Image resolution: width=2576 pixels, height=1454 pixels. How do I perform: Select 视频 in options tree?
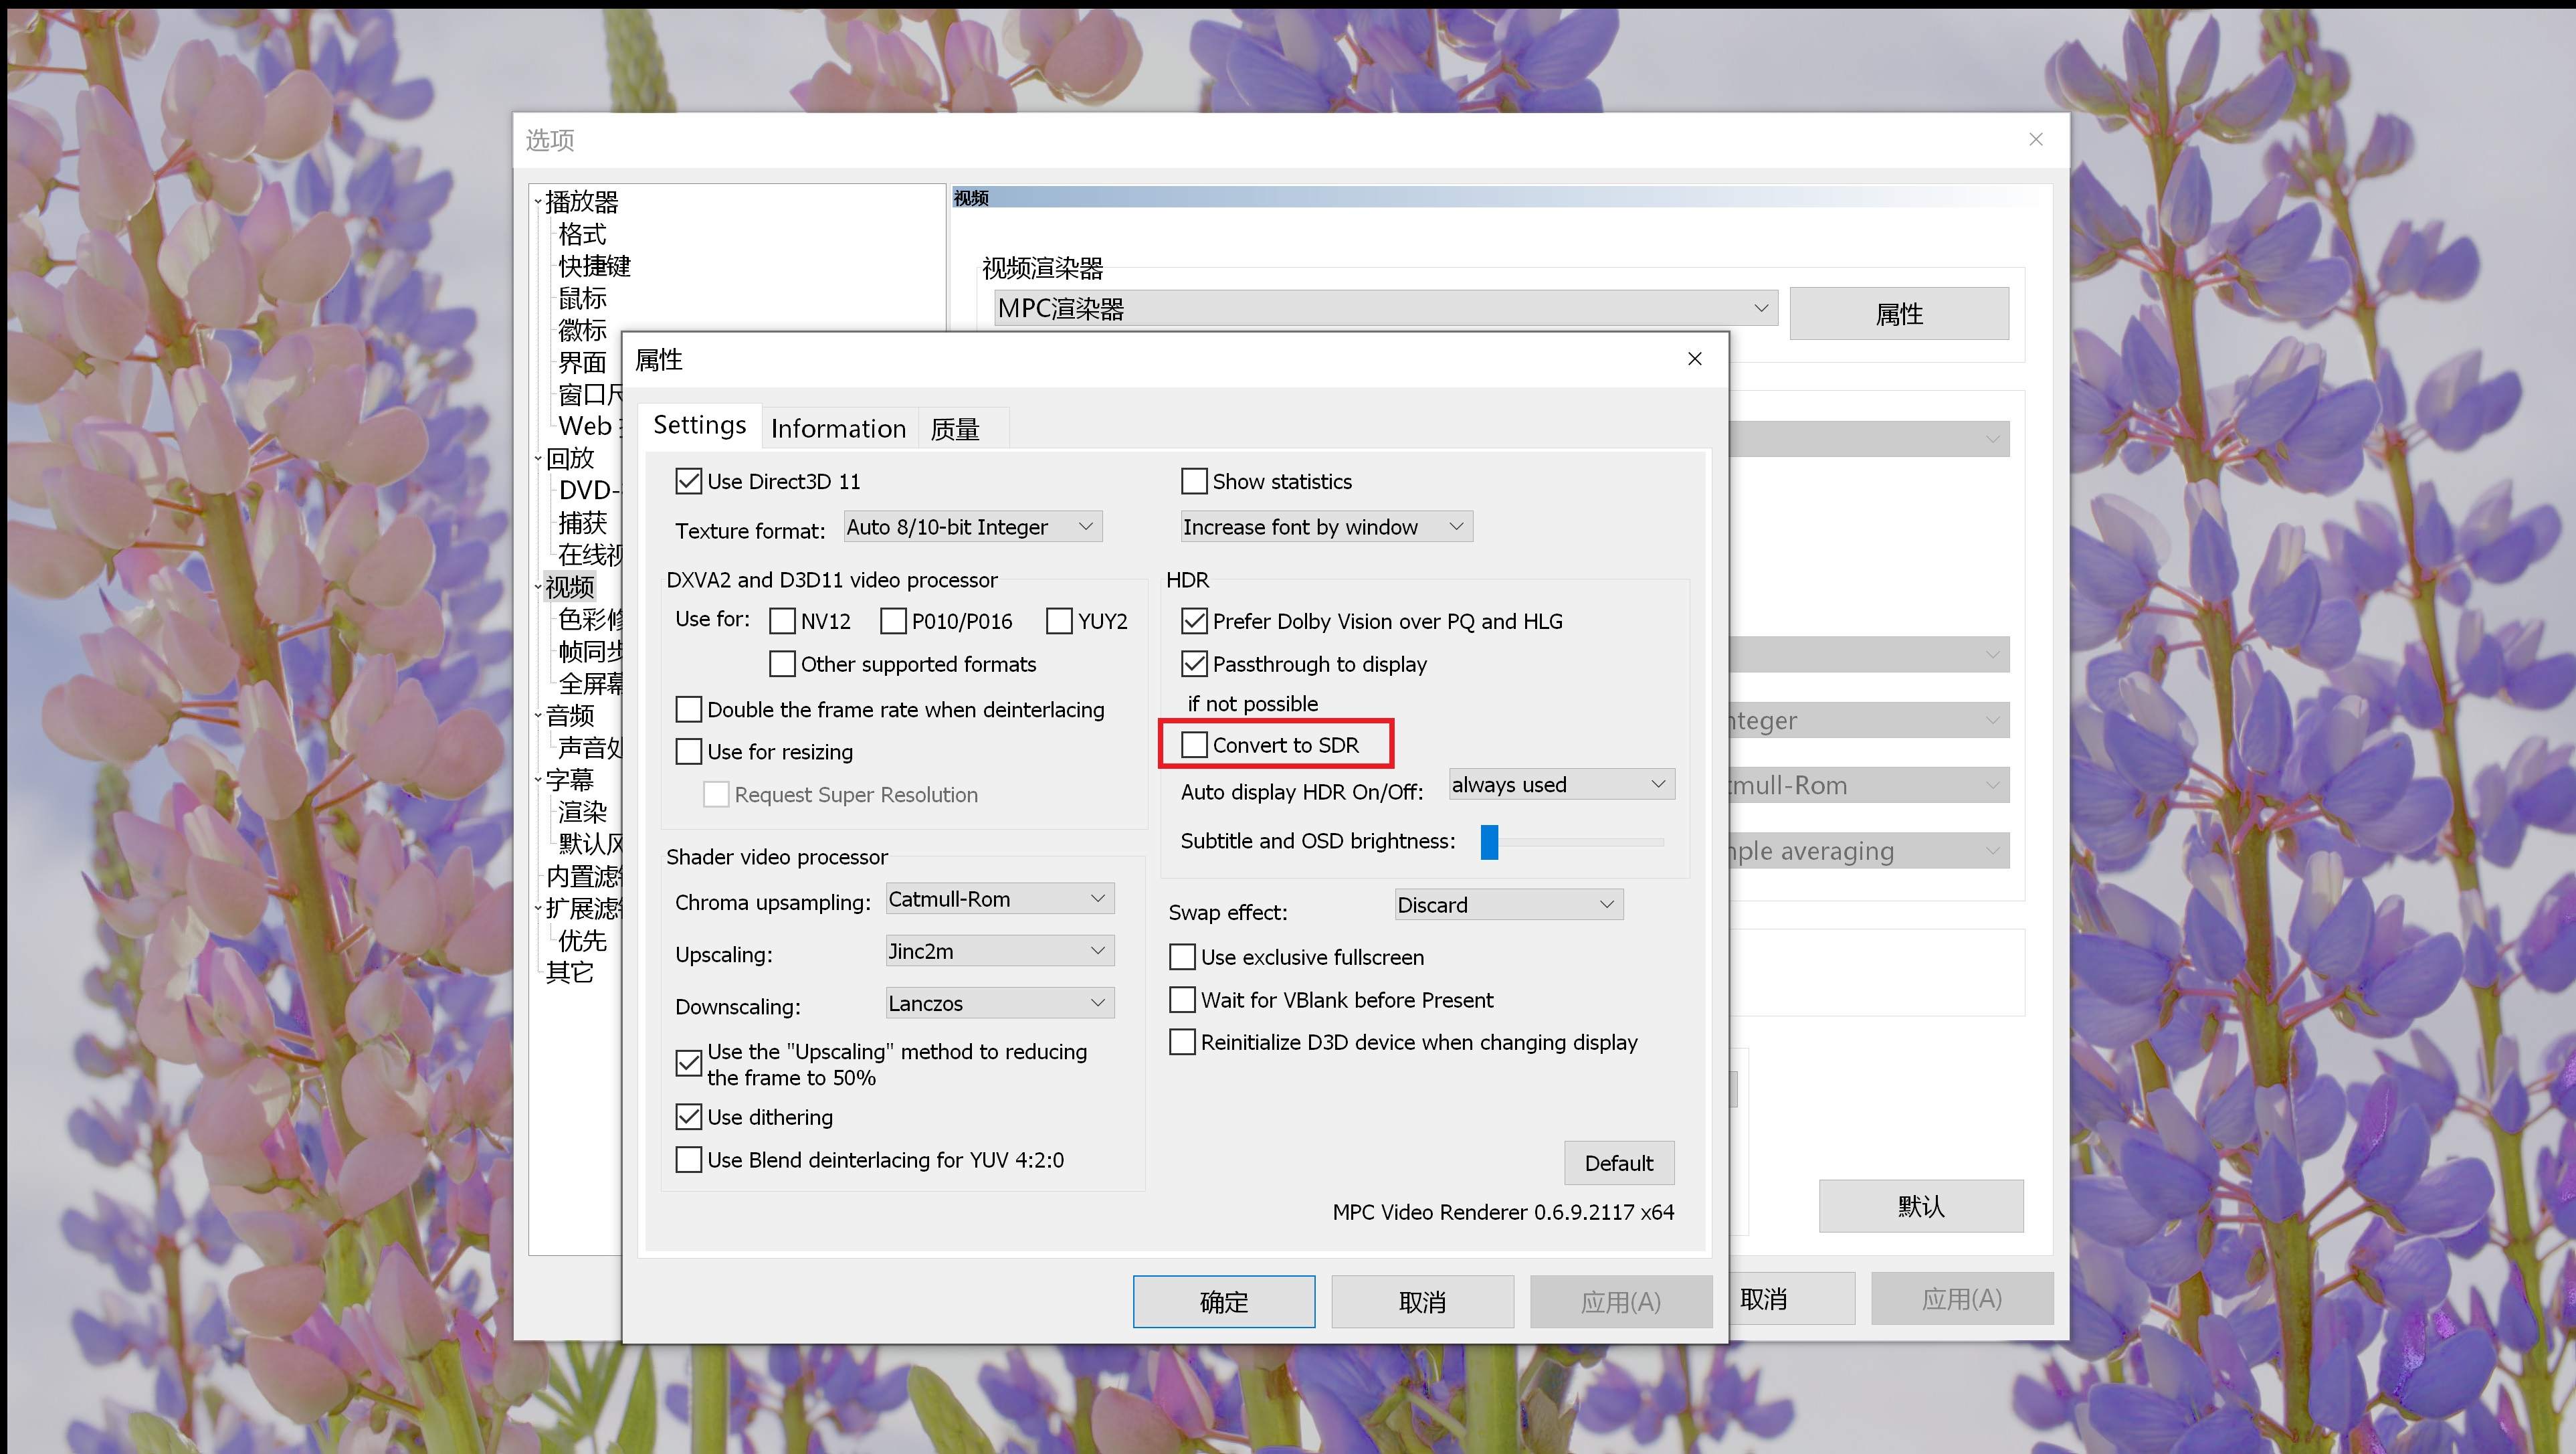pos(570,587)
